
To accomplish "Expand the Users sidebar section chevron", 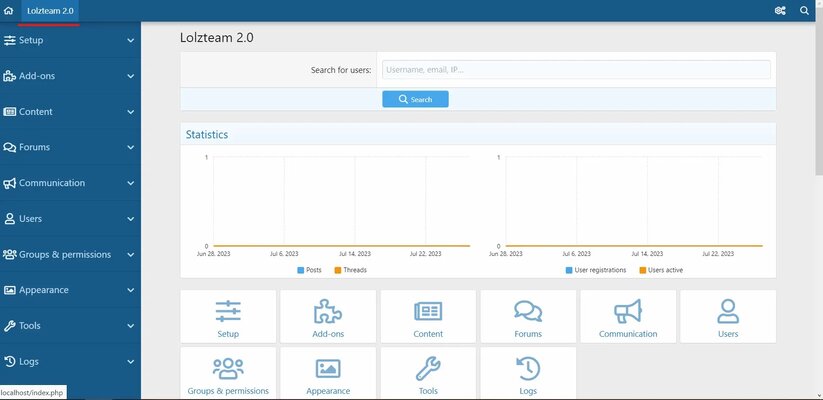I will coord(131,219).
